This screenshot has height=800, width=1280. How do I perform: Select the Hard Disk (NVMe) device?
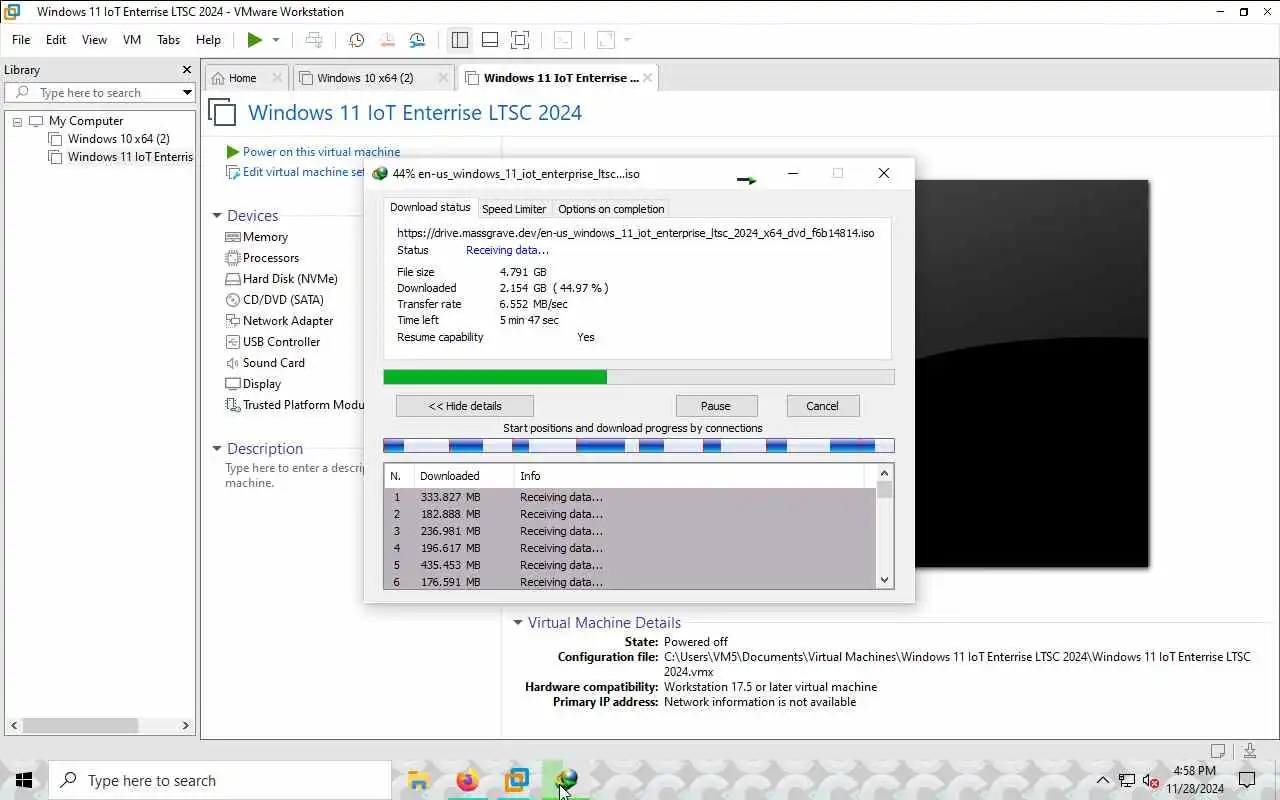click(x=290, y=279)
